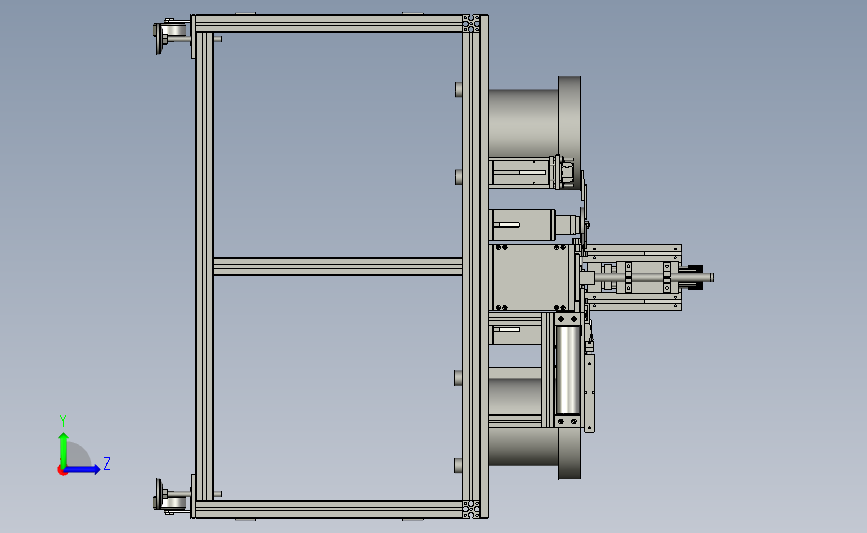The image size is (867, 533).
Task: Select the caster wheel at the frame's upper-left corner
Action: coord(172,36)
